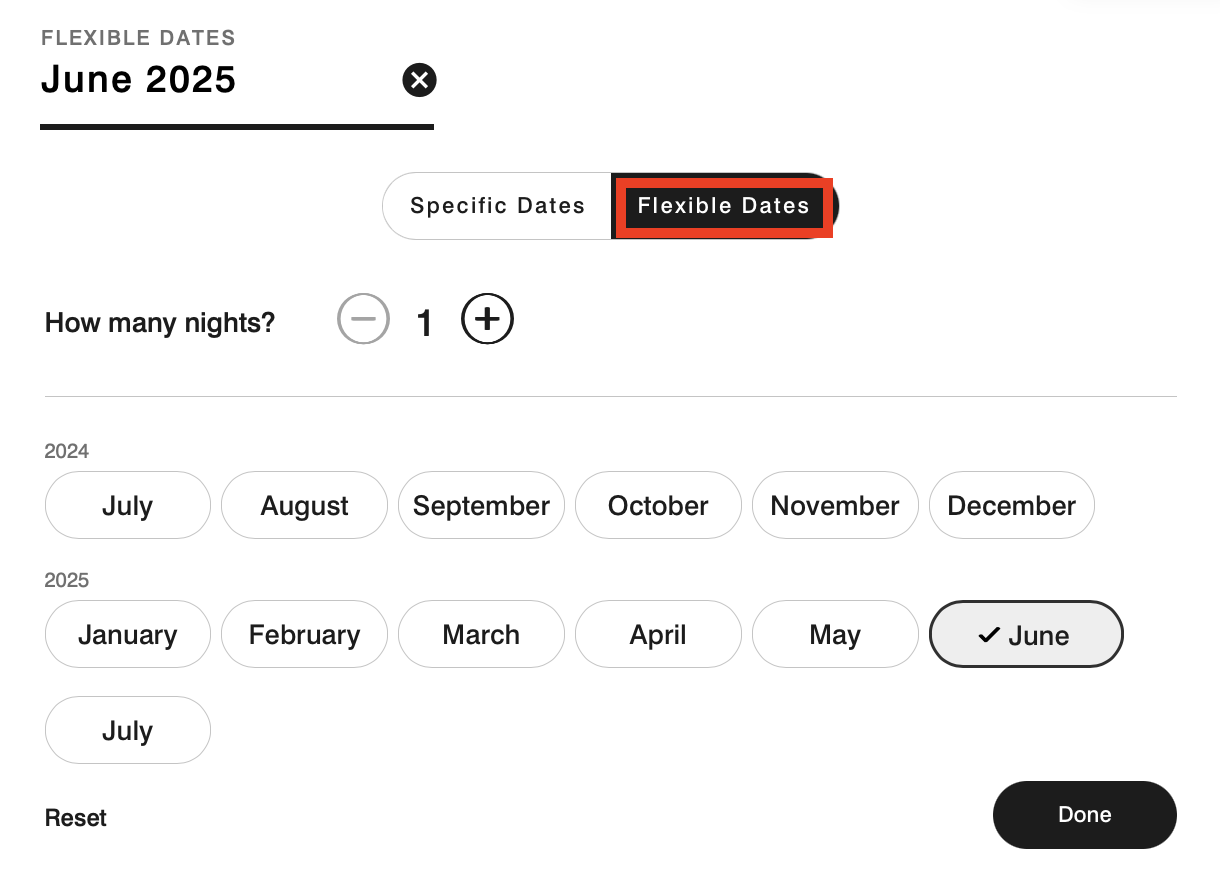Select February 2025
Image resolution: width=1220 pixels, height=882 pixels.
(x=304, y=634)
